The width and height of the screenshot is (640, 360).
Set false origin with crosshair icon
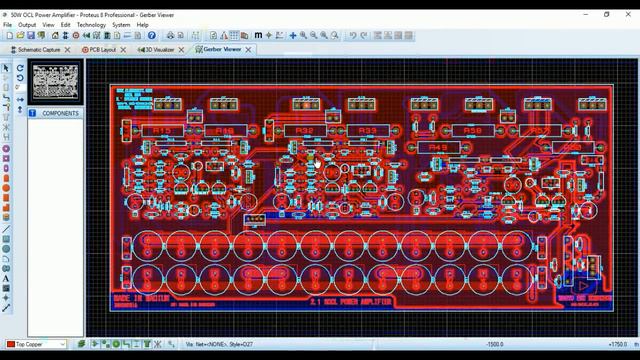[x=269, y=36]
